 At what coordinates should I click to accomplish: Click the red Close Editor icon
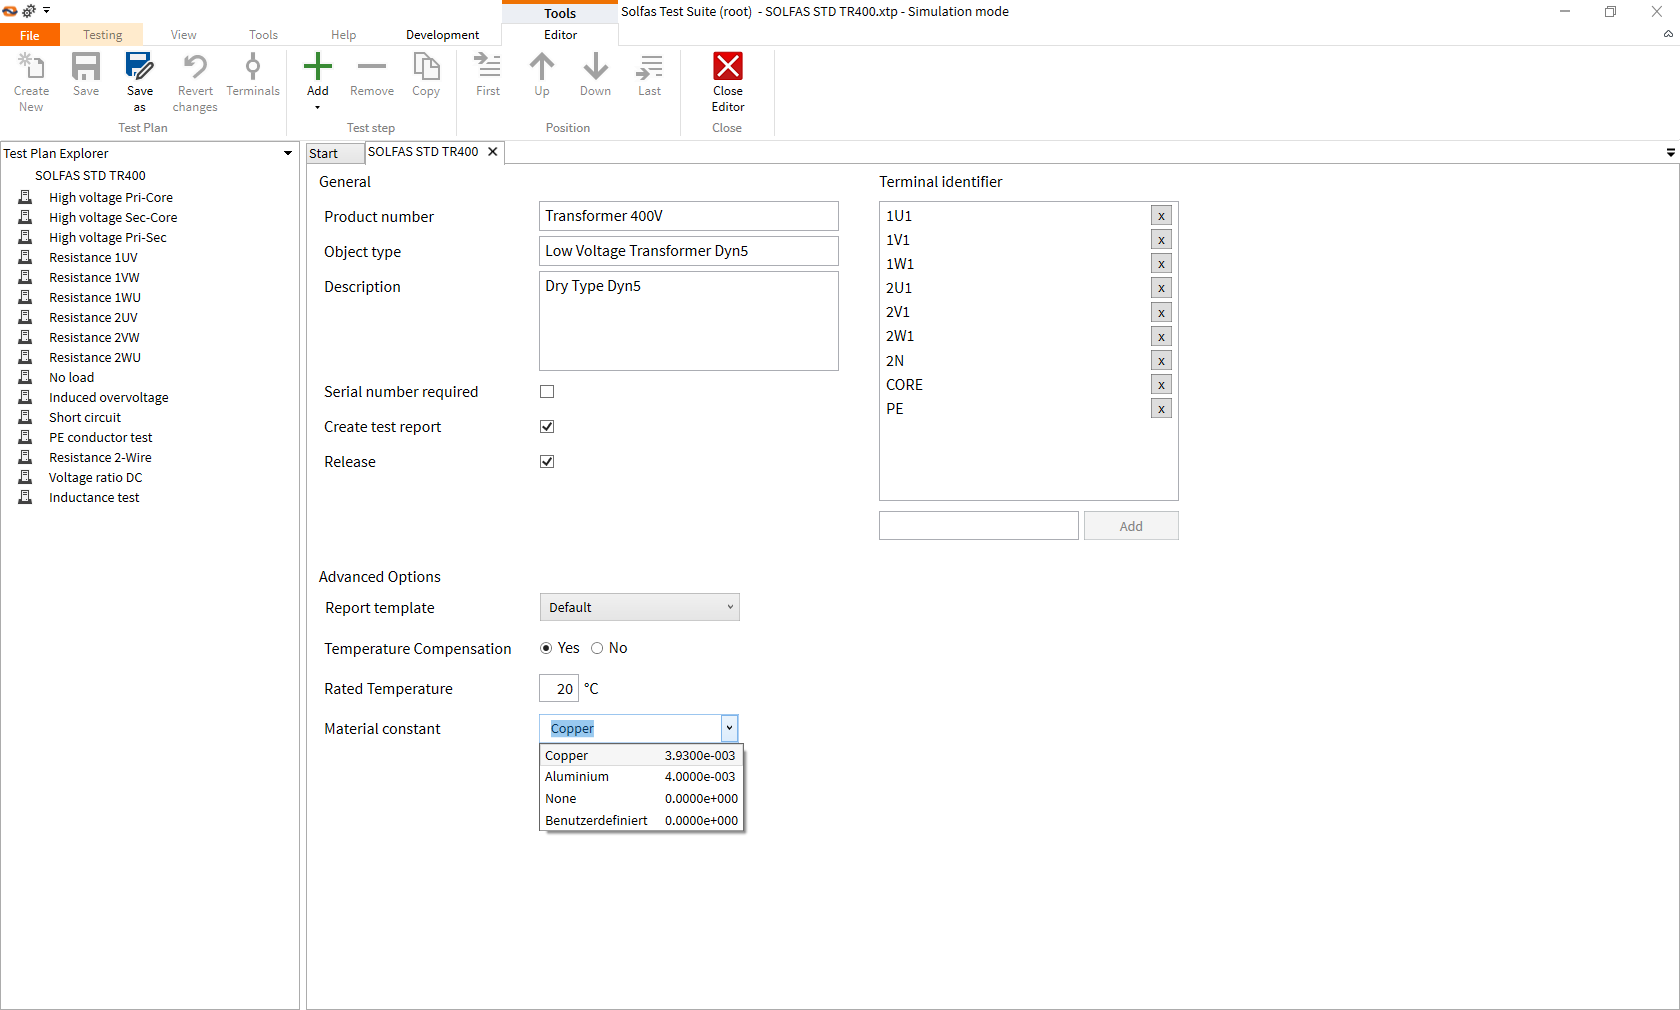pos(728,66)
